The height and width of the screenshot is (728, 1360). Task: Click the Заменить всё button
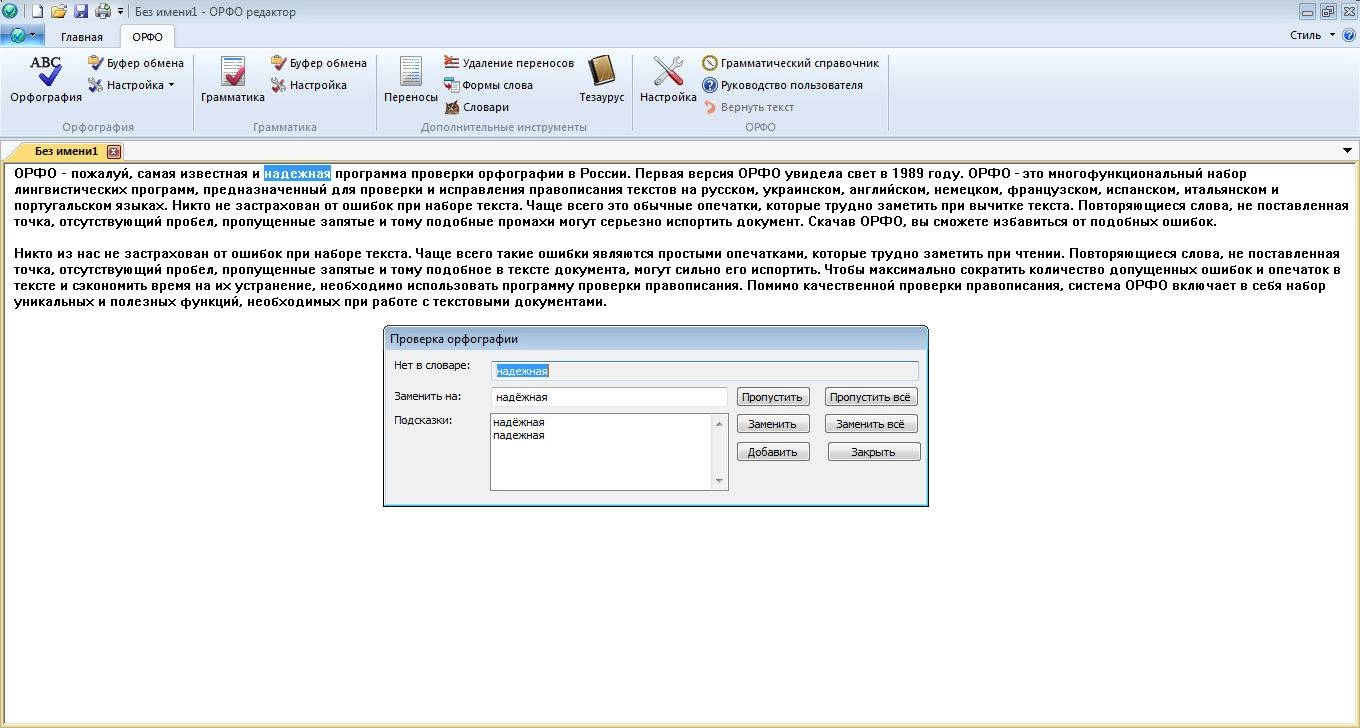coord(870,424)
